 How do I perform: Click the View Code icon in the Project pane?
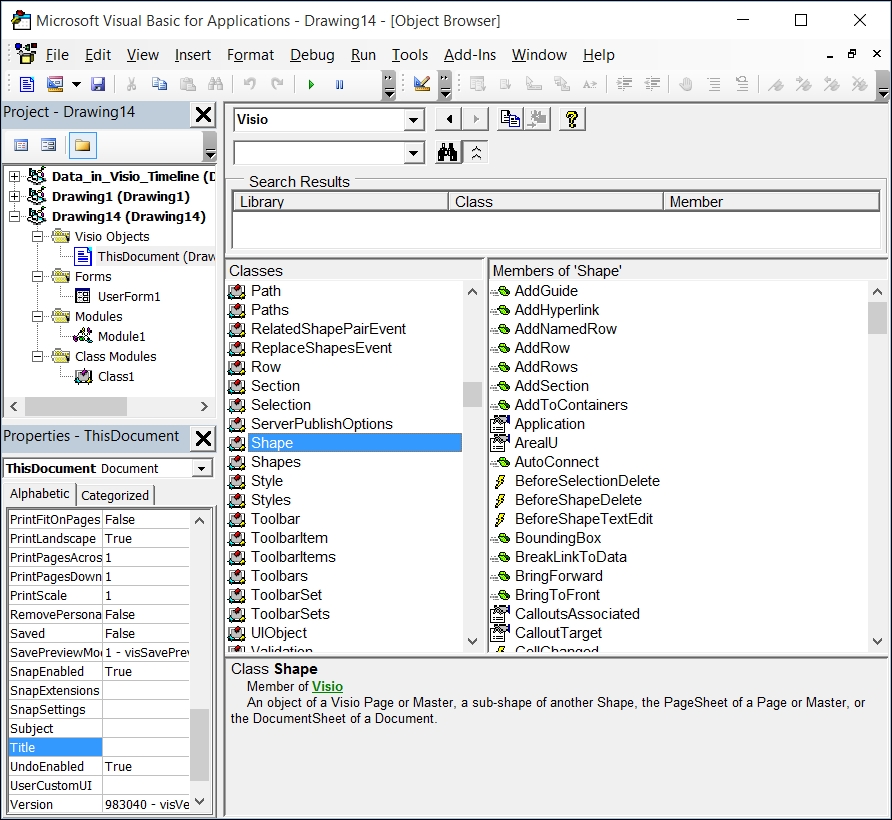pyautogui.click(x=21, y=146)
